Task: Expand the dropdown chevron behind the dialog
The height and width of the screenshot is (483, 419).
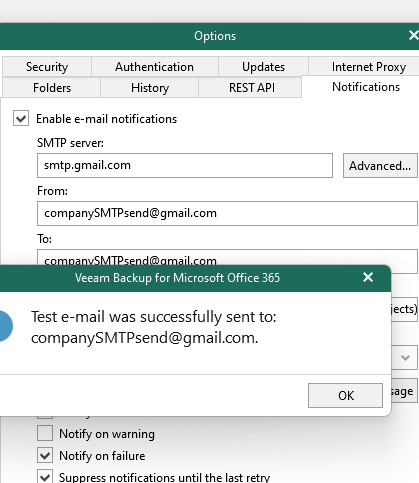Action: click(x=405, y=358)
